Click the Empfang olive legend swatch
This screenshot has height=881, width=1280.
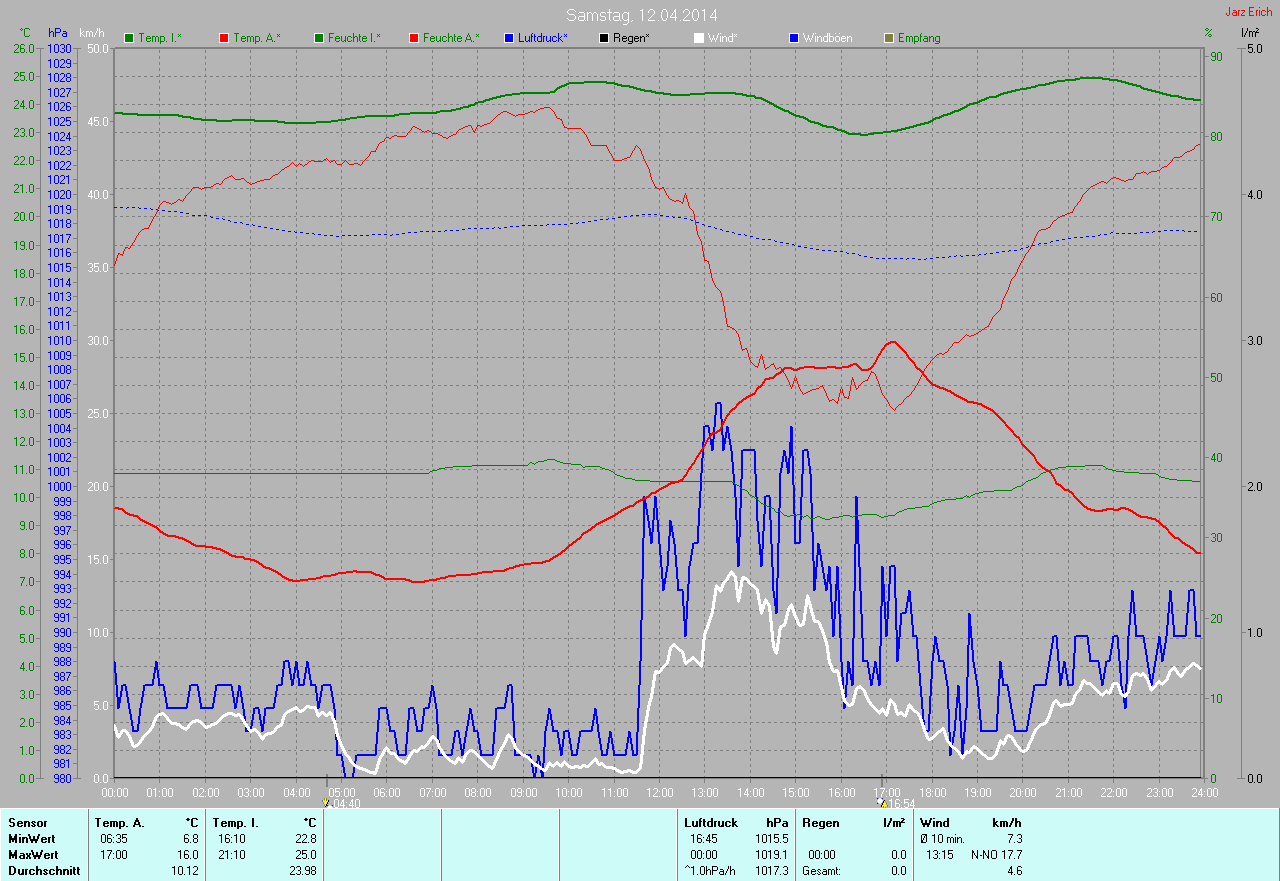pos(889,38)
